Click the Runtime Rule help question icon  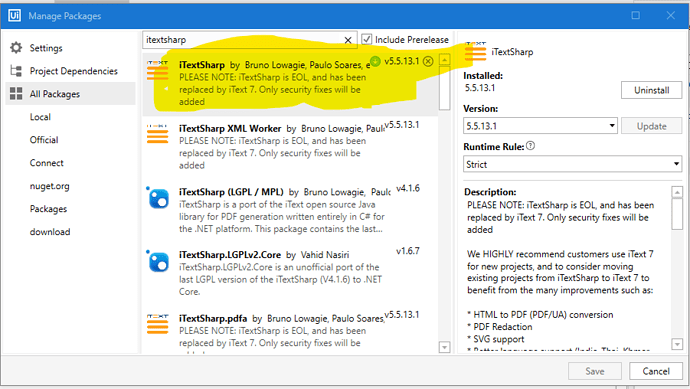[x=531, y=146]
